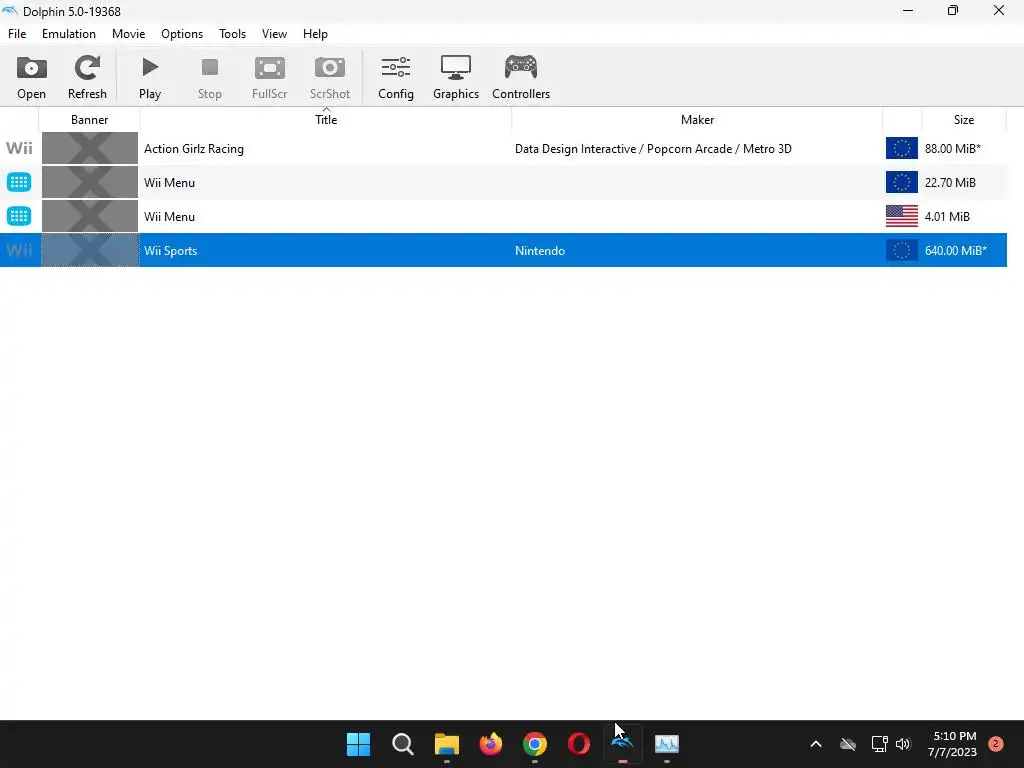
Task: Click the Nintendo maker cell
Action: coord(540,251)
